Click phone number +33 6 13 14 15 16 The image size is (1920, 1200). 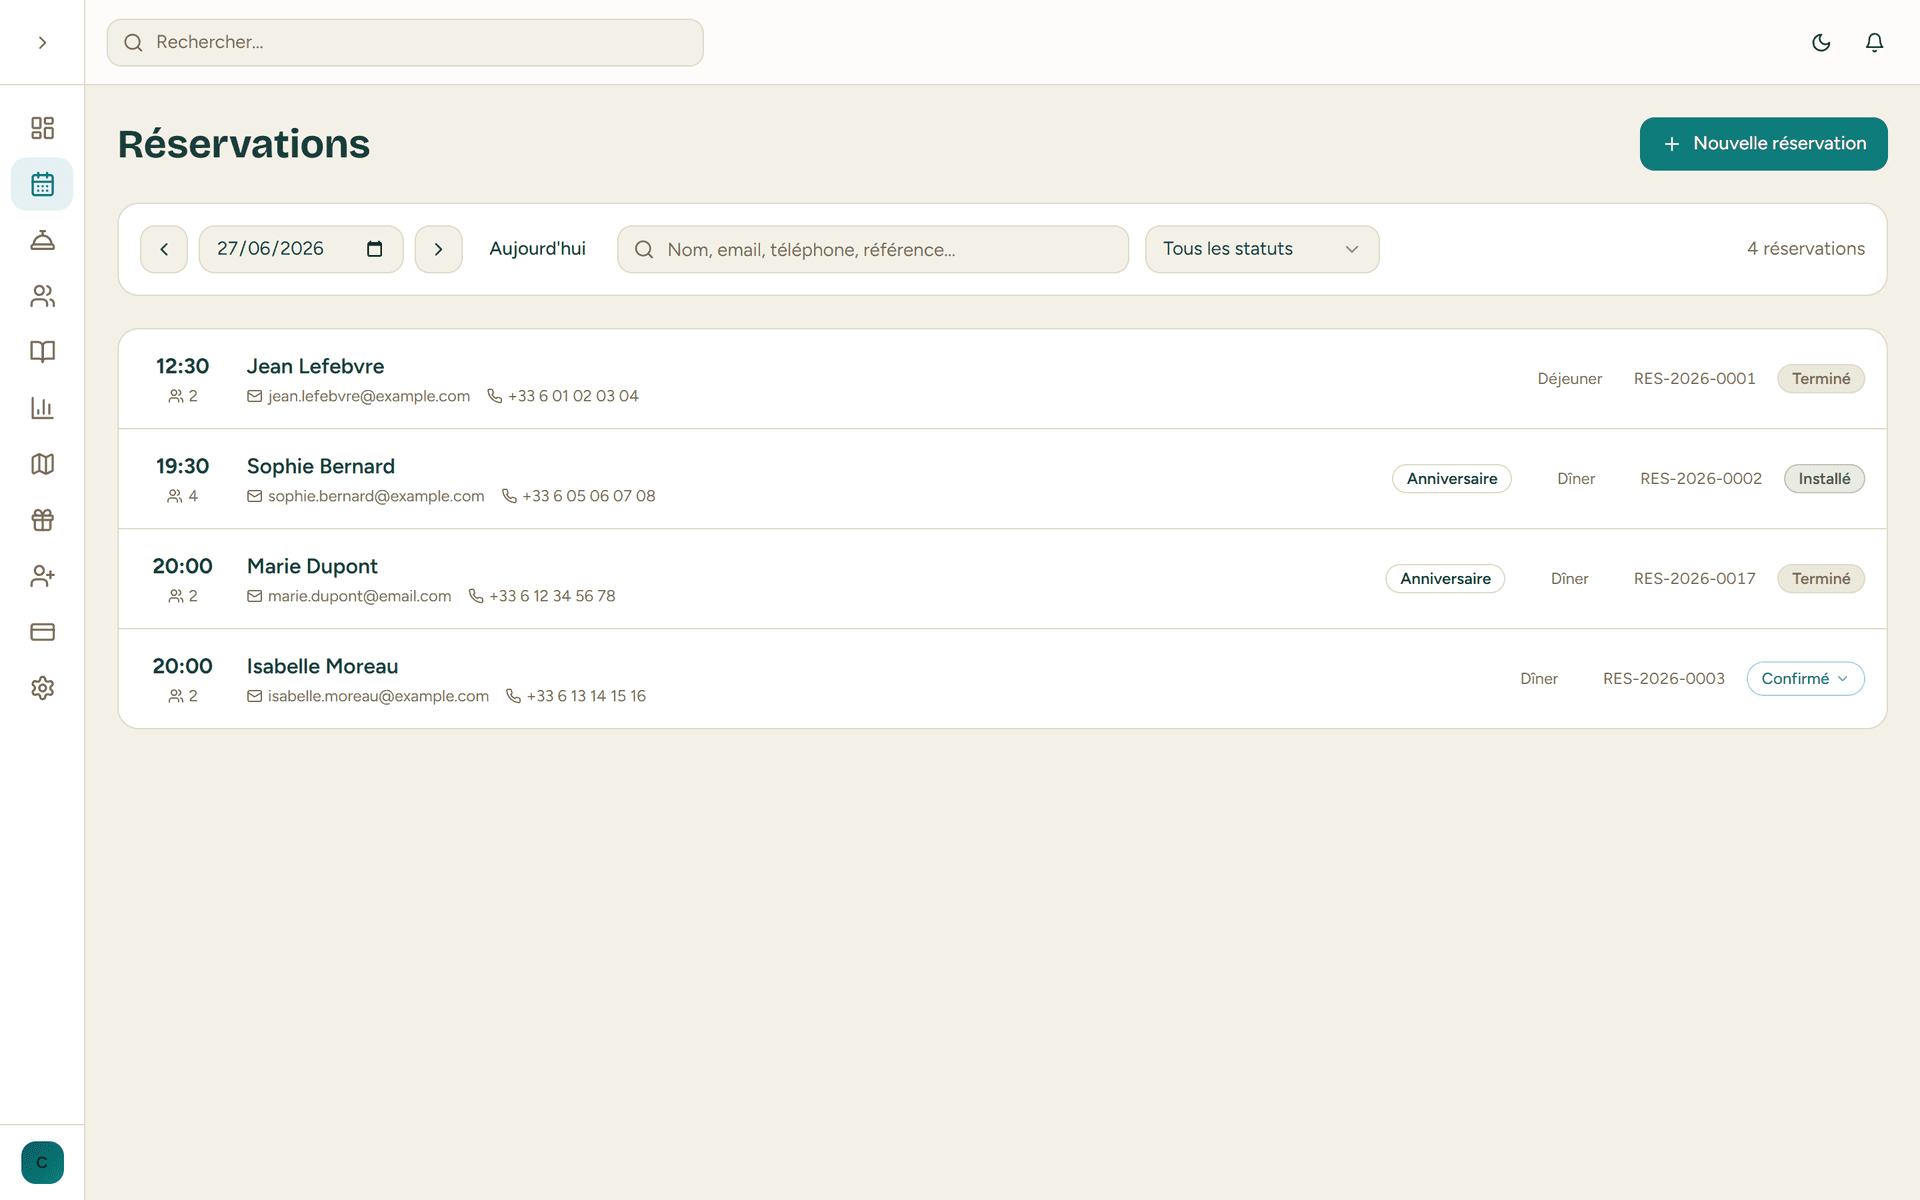tap(586, 696)
